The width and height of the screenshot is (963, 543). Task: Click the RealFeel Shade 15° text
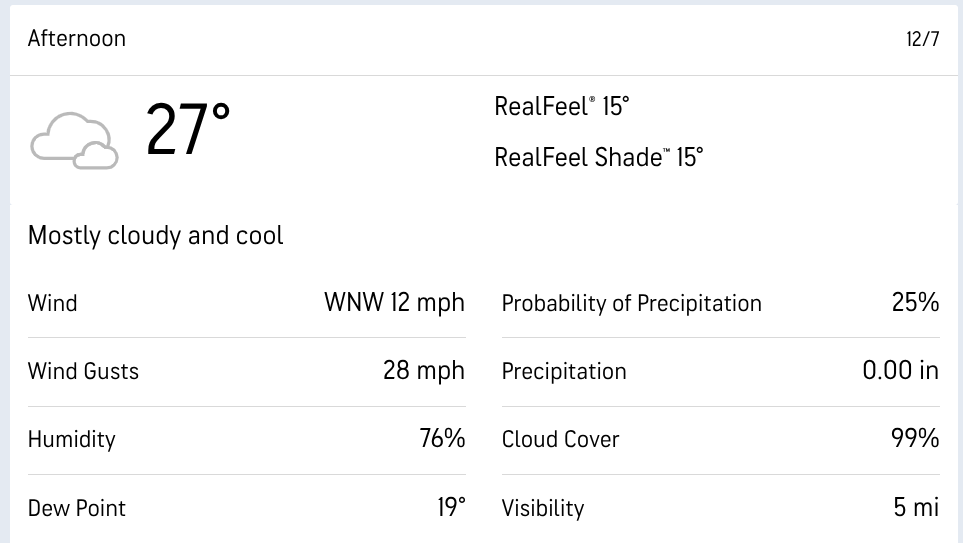(599, 157)
